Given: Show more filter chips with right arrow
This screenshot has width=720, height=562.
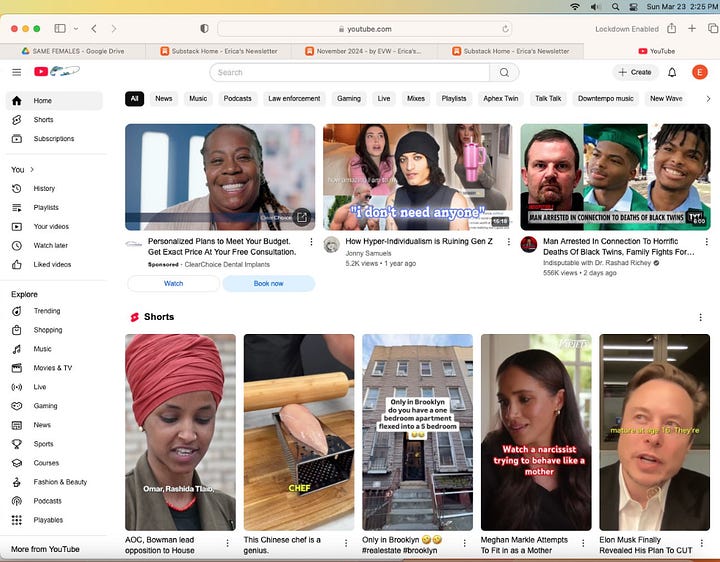Looking at the screenshot, I should tap(708, 99).
